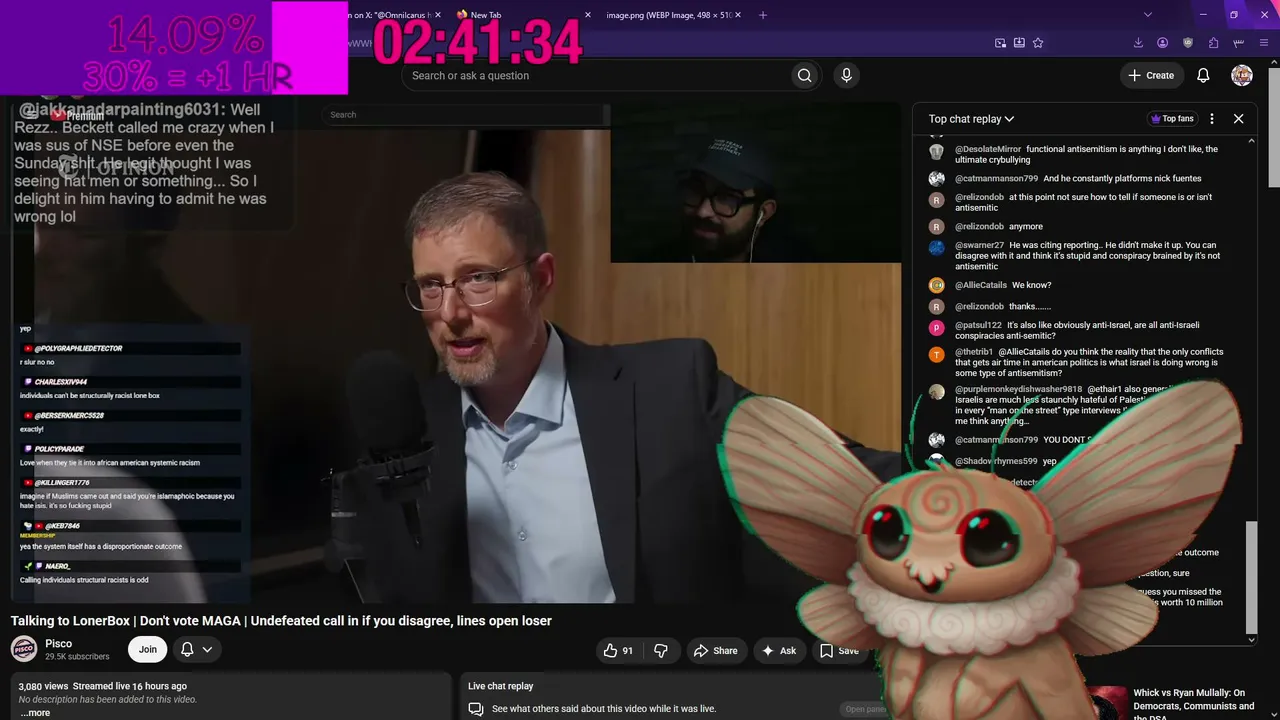This screenshot has height=720, width=1280.
Task: Click the Create button
Action: pos(1151,75)
